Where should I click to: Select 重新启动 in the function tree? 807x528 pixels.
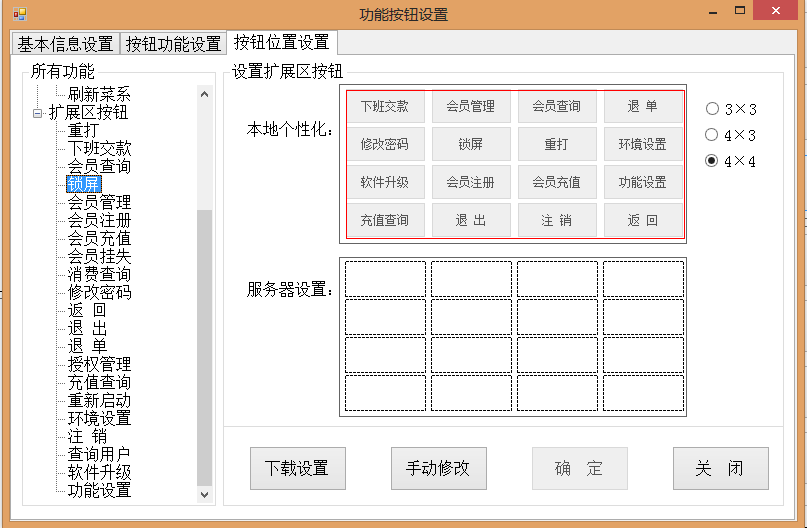tap(99, 400)
